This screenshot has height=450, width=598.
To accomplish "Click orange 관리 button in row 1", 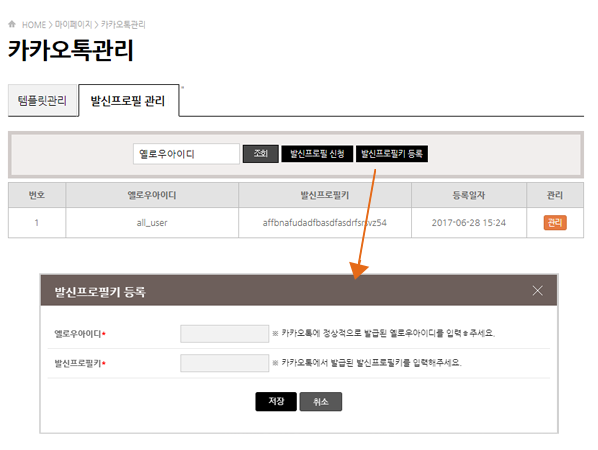I will (x=555, y=223).
